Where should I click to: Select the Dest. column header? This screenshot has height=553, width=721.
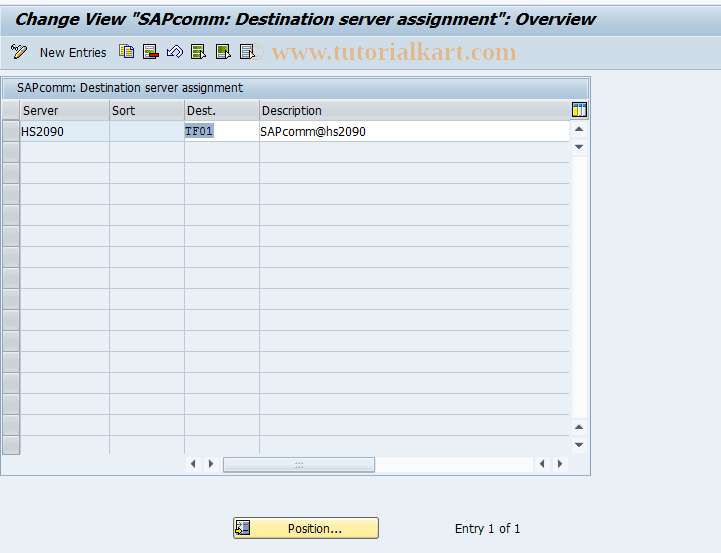(222, 110)
